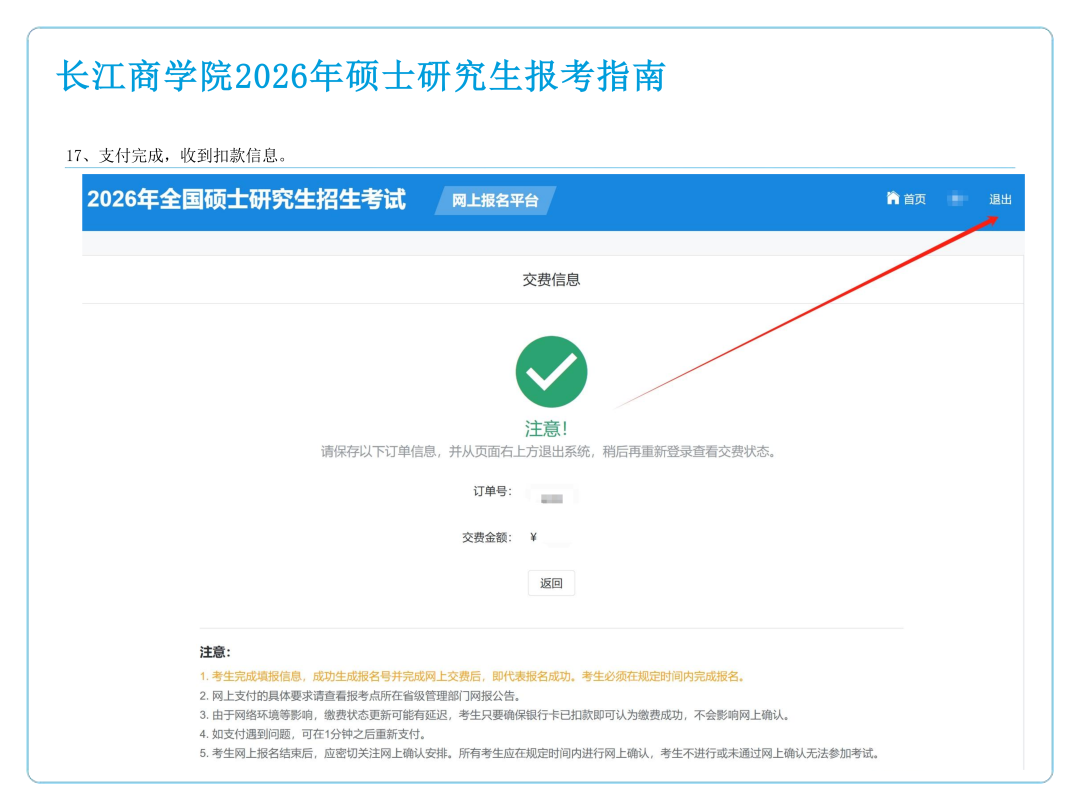The width and height of the screenshot is (1080, 810).
Task: Click the 交费信息 section heading
Action: [x=551, y=280]
